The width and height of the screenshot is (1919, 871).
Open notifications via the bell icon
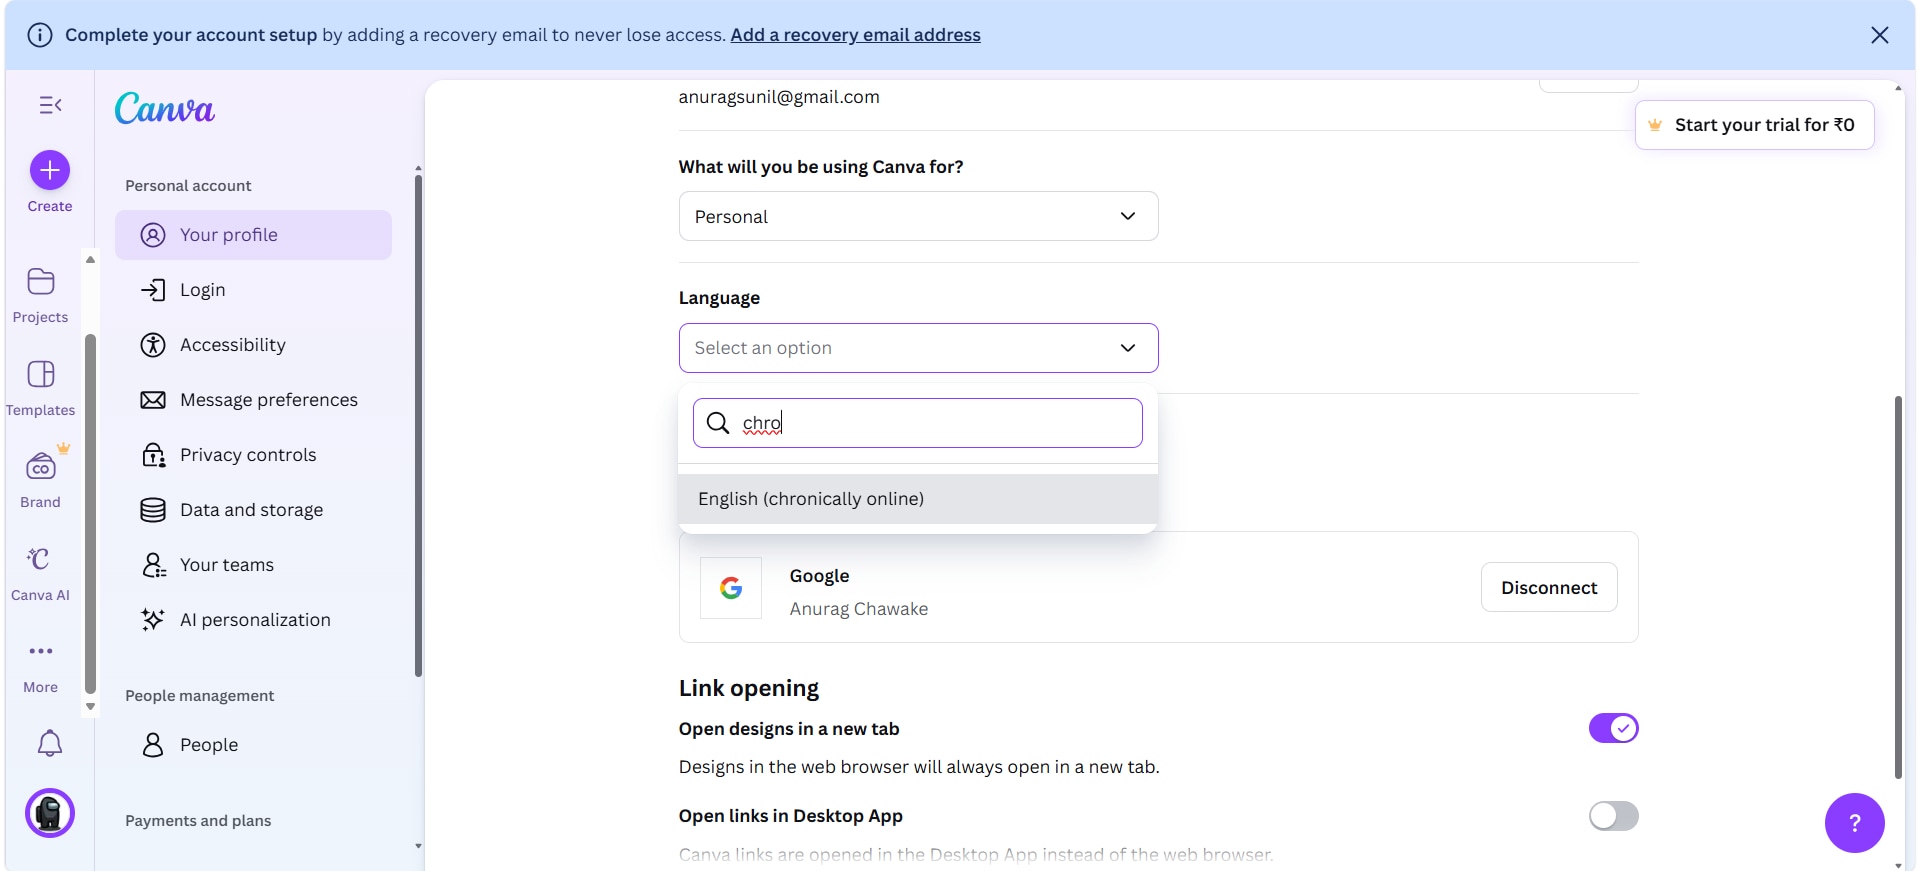point(49,743)
